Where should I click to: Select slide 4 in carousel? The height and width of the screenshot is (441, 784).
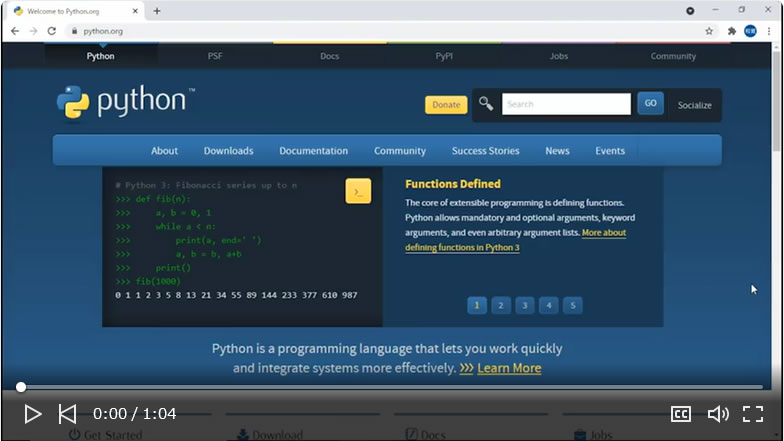pos(548,305)
